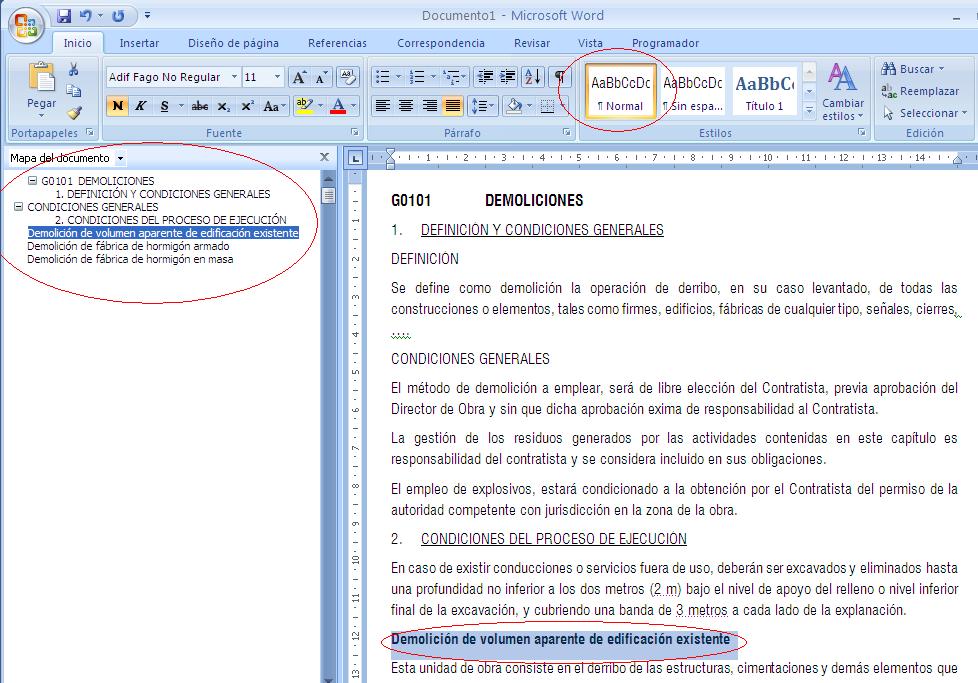The width and height of the screenshot is (978, 683).
Task: Increase font size with the Grow Font icon
Action: tap(299, 77)
